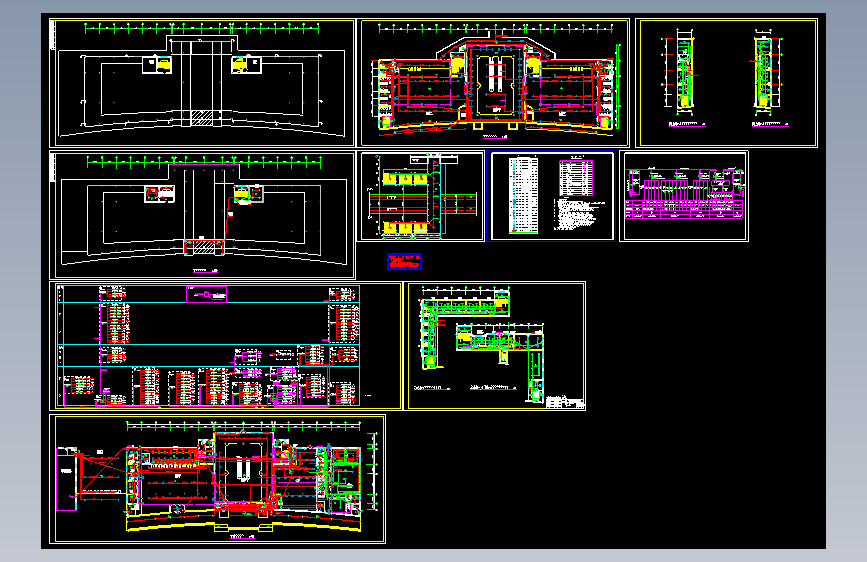Open the sheet with green L-shaped floor plans

click(495, 346)
